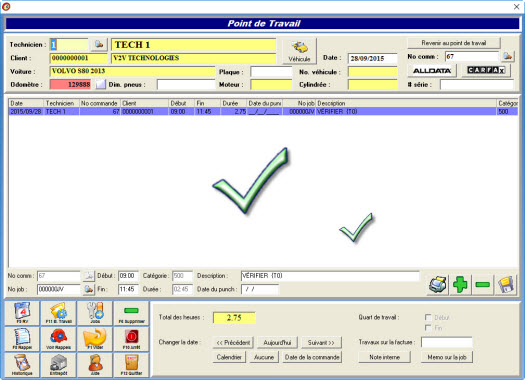Viewport: 525px width, 380px height.
Task: Open the Calendrier button
Action: click(x=229, y=357)
